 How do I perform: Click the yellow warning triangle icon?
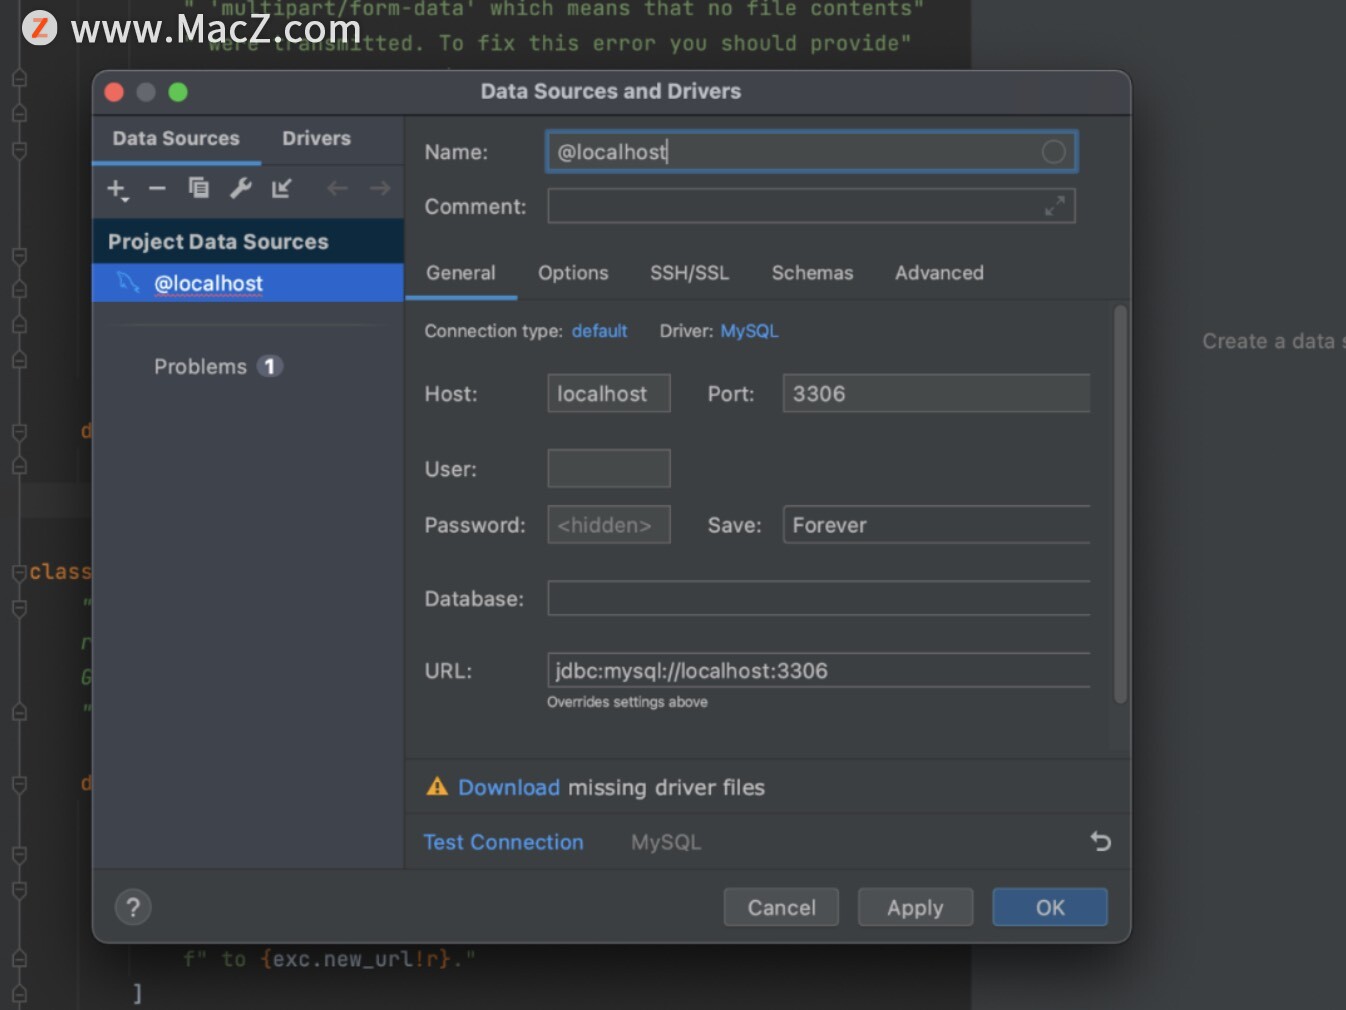pyautogui.click(x=437, y=787)
